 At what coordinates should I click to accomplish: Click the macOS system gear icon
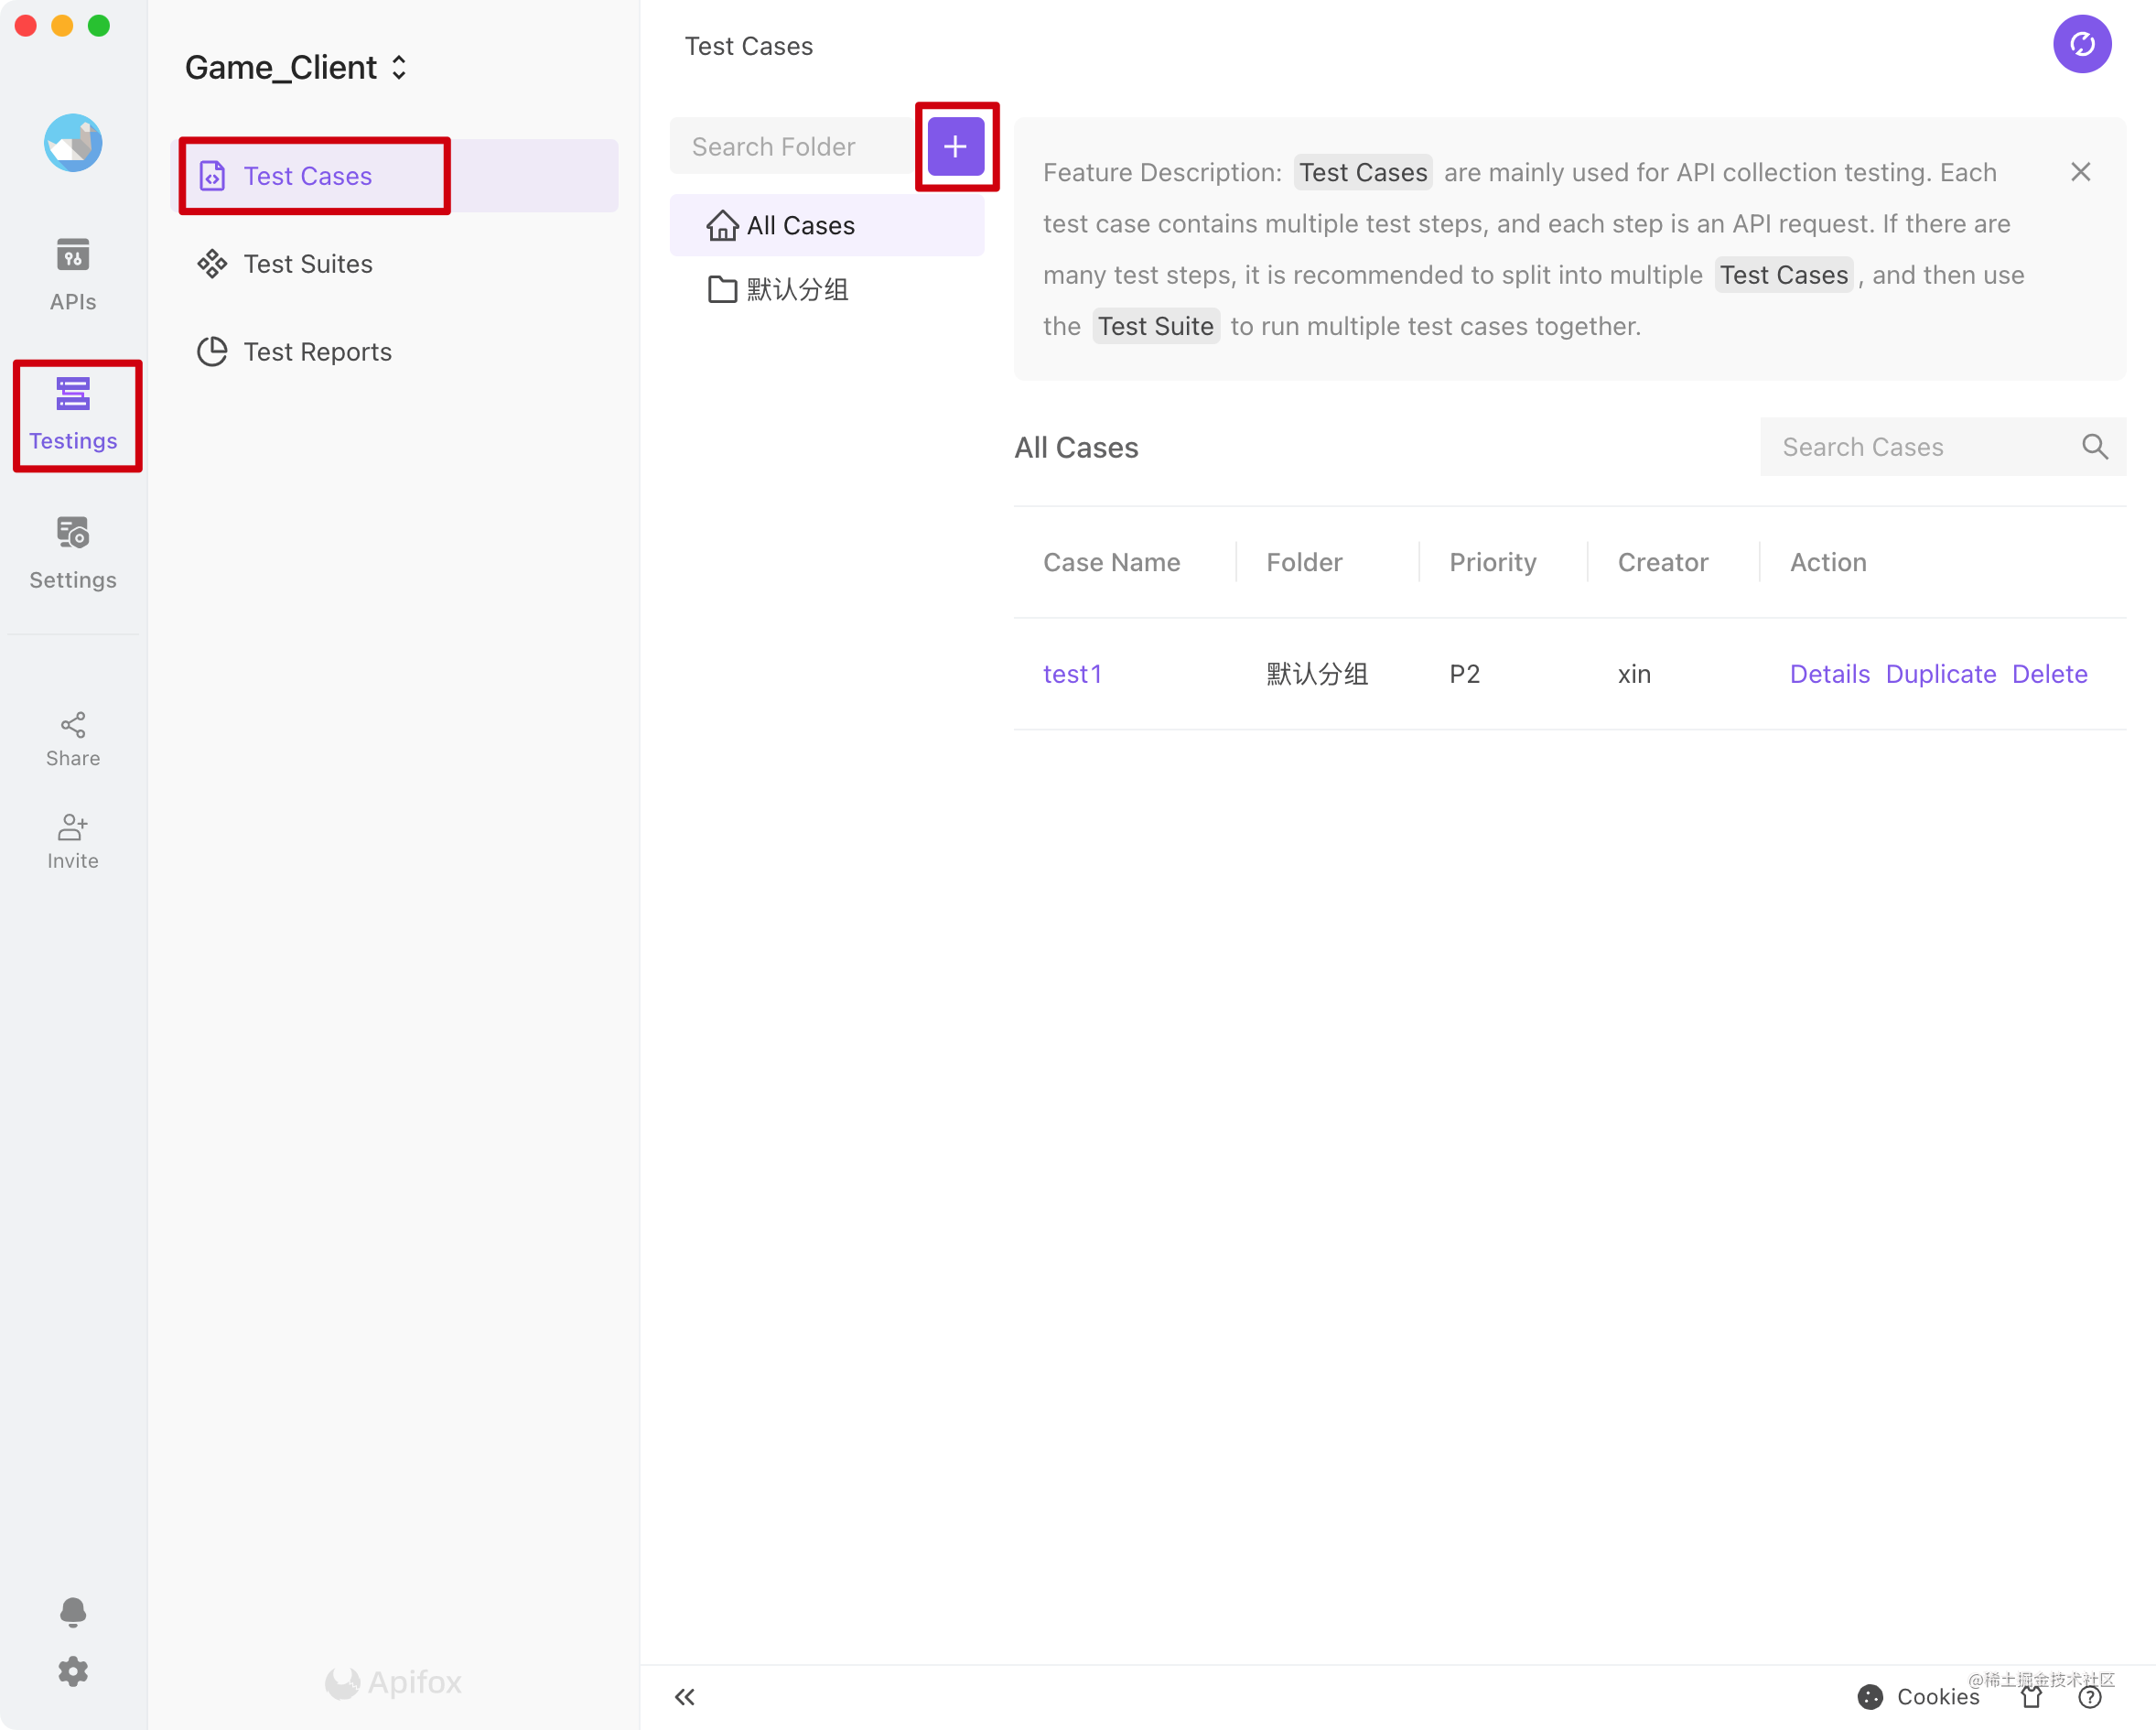pos(72,1670)
